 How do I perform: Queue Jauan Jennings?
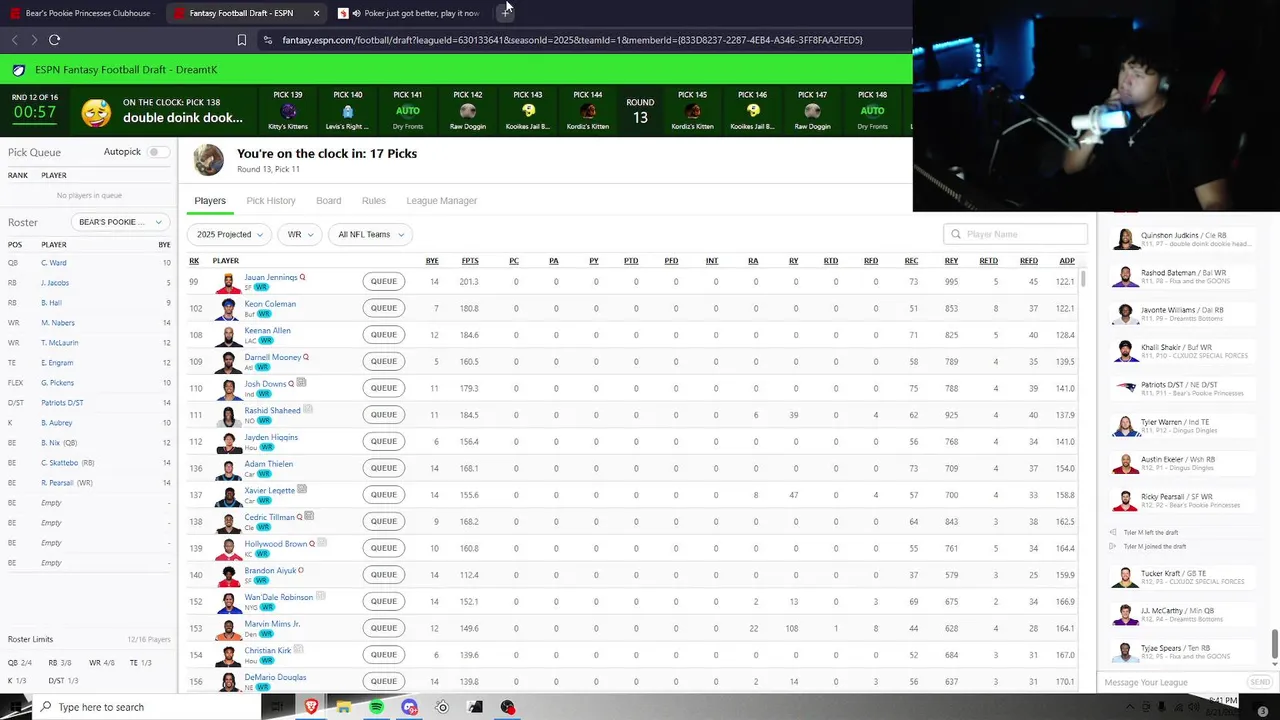[x=384, y=281]
